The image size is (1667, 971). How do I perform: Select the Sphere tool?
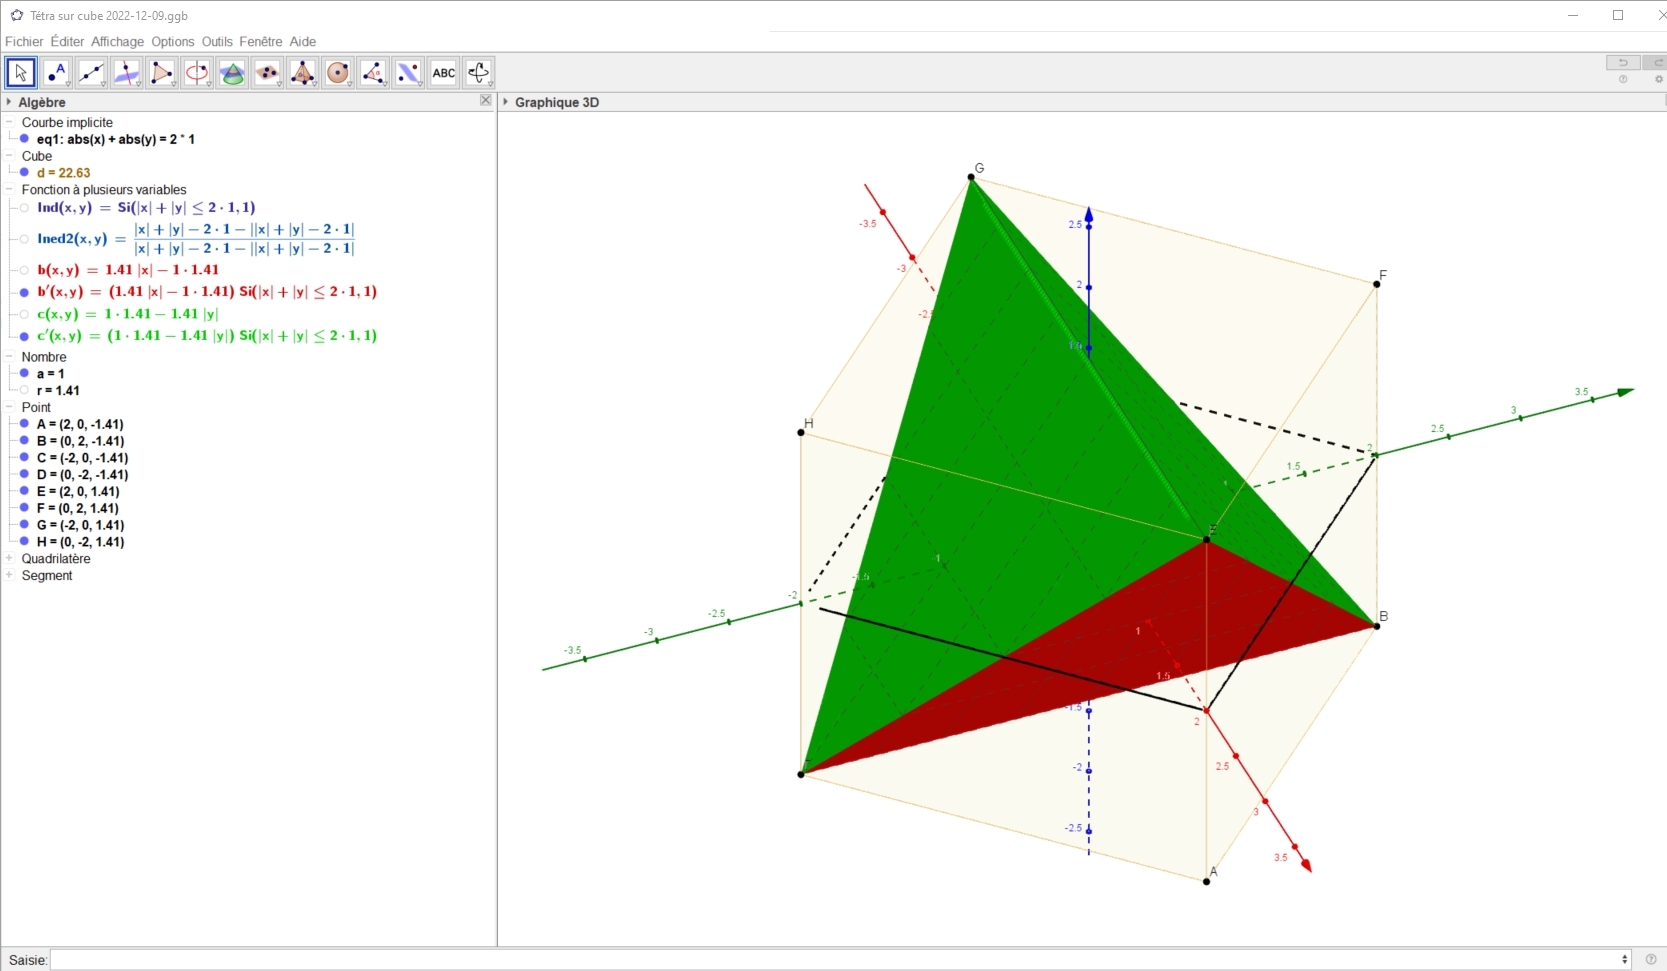click(338, 72)
